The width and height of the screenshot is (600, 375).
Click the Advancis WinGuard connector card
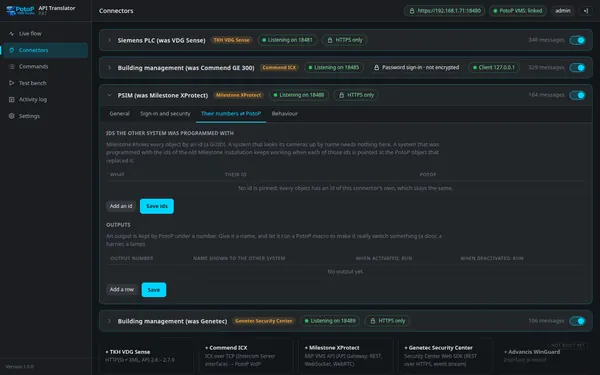(545, 355)
